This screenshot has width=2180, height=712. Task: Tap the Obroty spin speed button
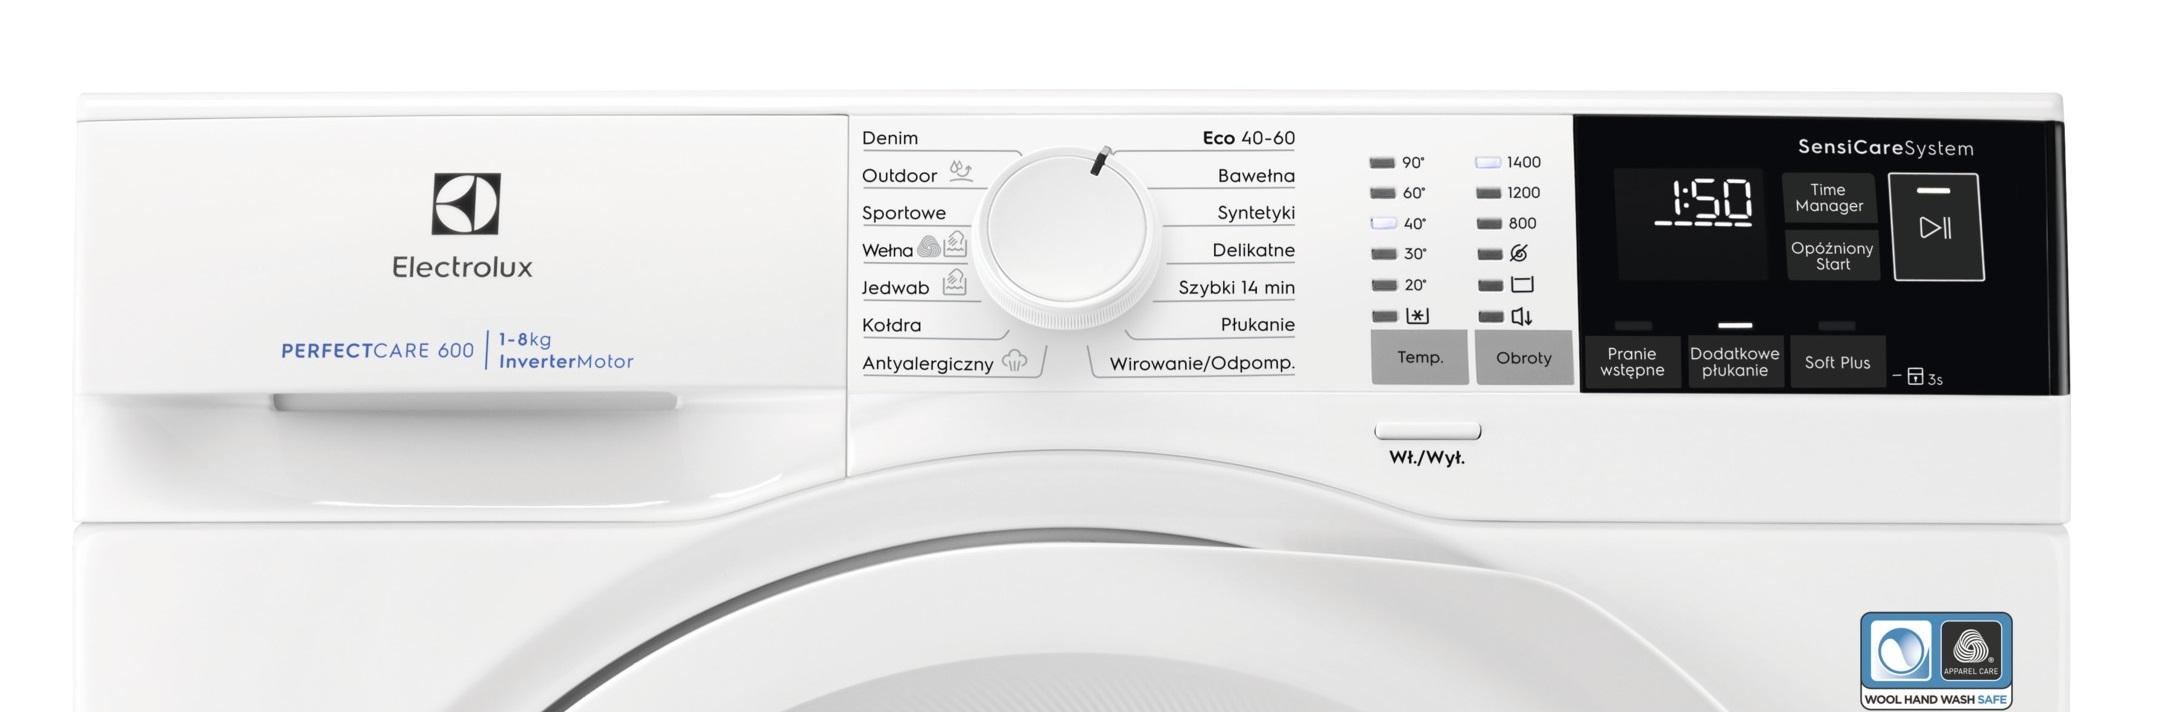(x=1523, y=357)
